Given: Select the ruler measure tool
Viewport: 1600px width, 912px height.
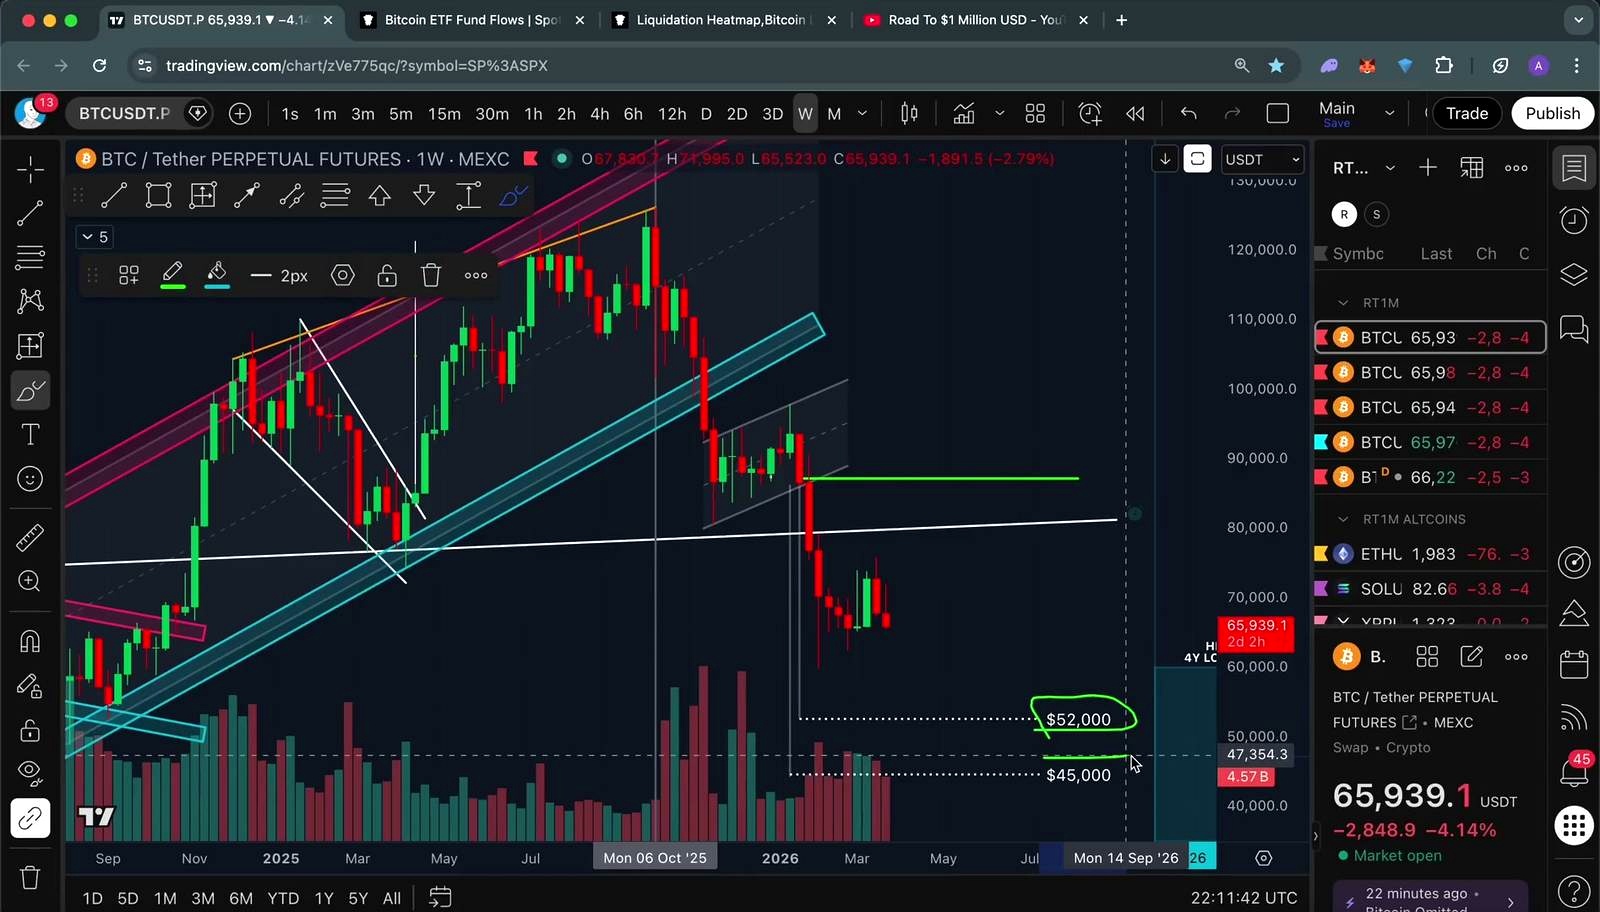Looking at the screenshot, I should point(30,538).
